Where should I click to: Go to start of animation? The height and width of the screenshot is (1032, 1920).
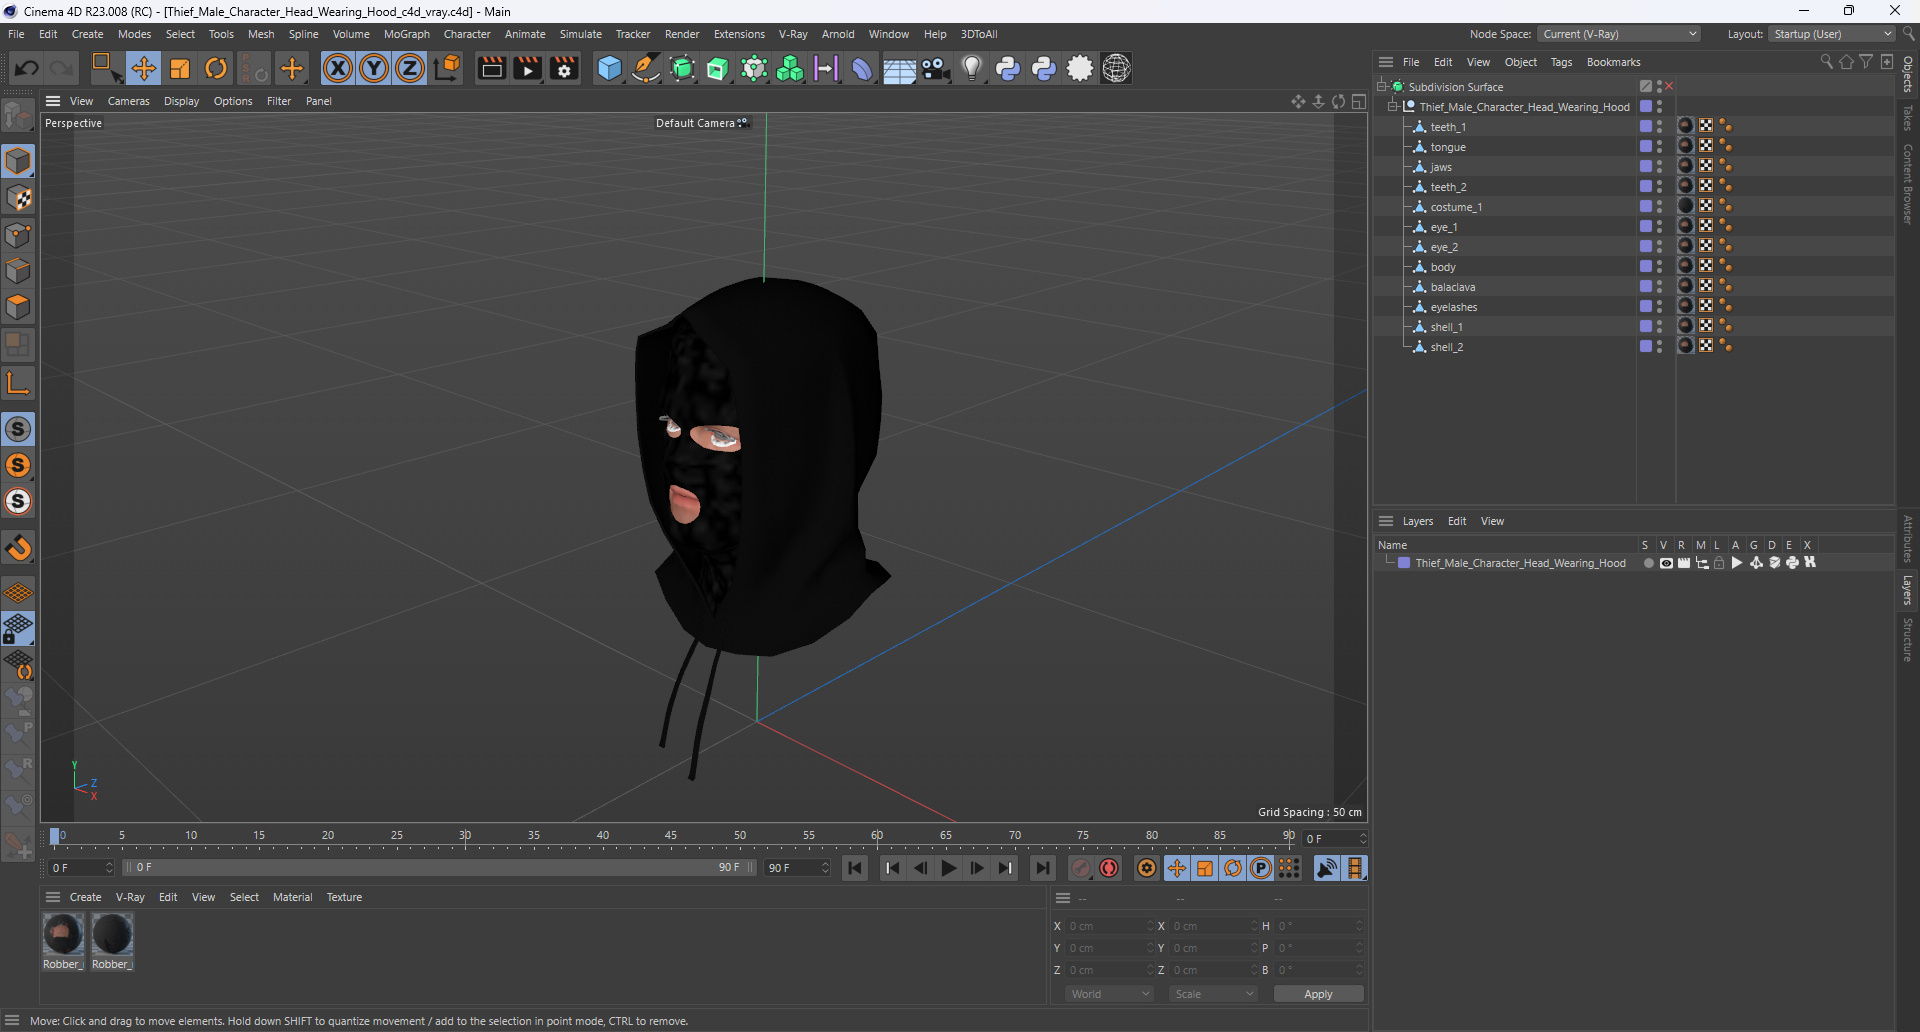pyautogui.click(x=855, y=868)
